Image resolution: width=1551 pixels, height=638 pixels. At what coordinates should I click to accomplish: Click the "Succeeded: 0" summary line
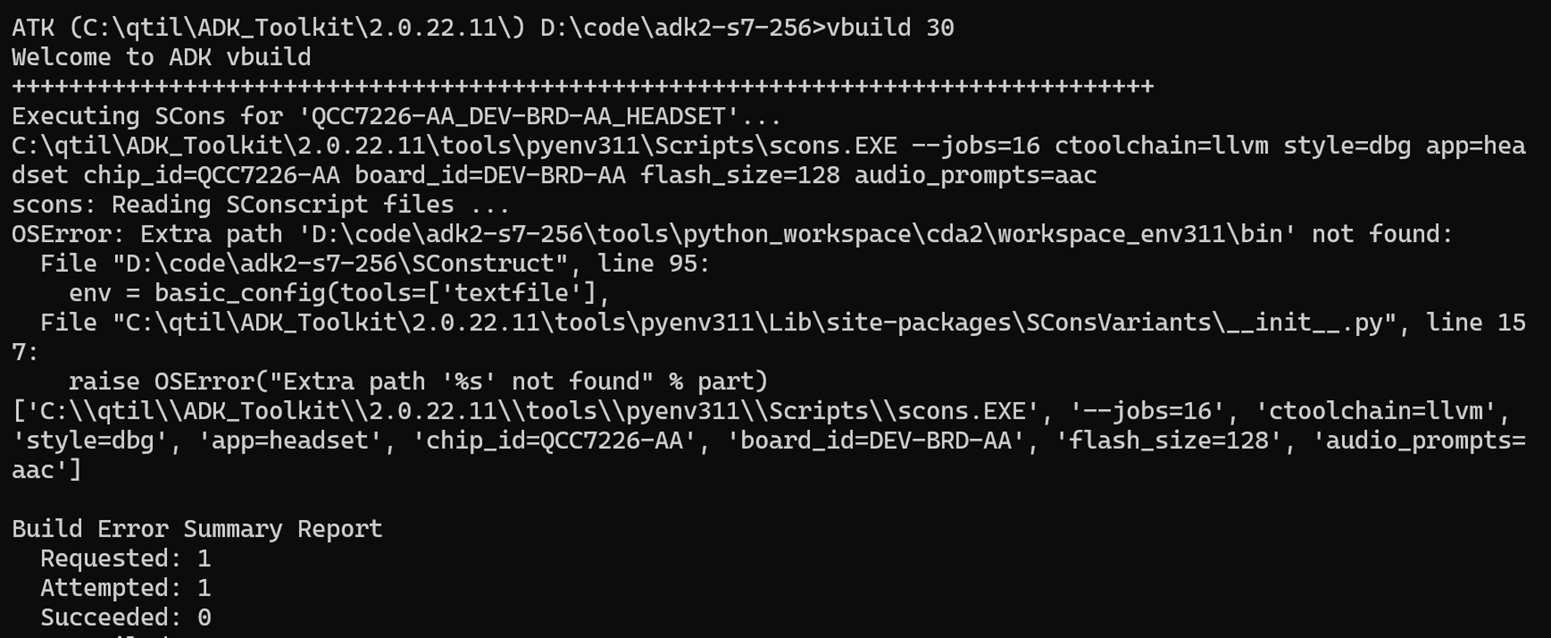(x=125, y=617)
